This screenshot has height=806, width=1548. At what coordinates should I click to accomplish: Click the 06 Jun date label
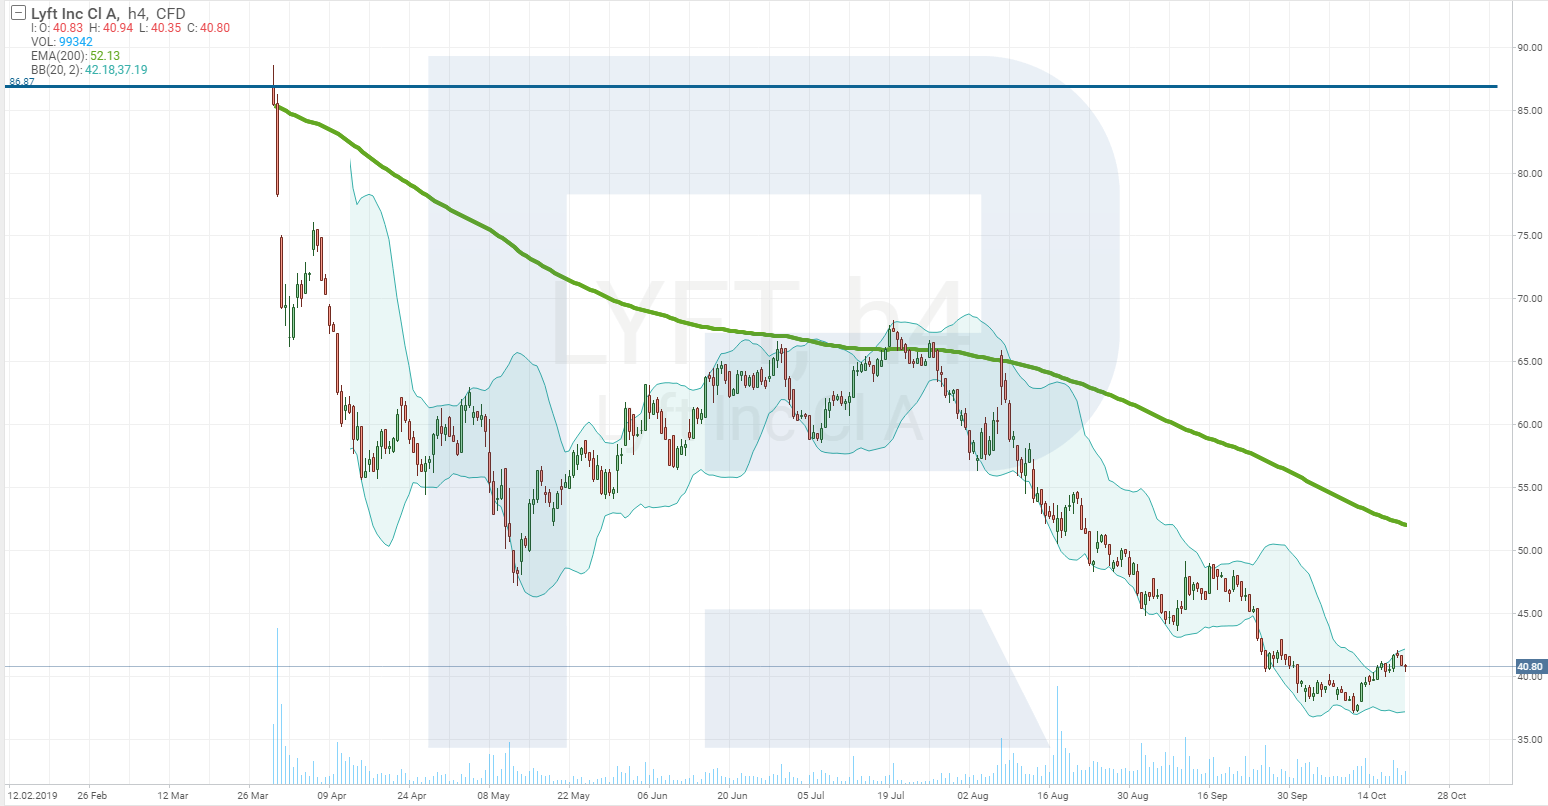click(652, 797)
